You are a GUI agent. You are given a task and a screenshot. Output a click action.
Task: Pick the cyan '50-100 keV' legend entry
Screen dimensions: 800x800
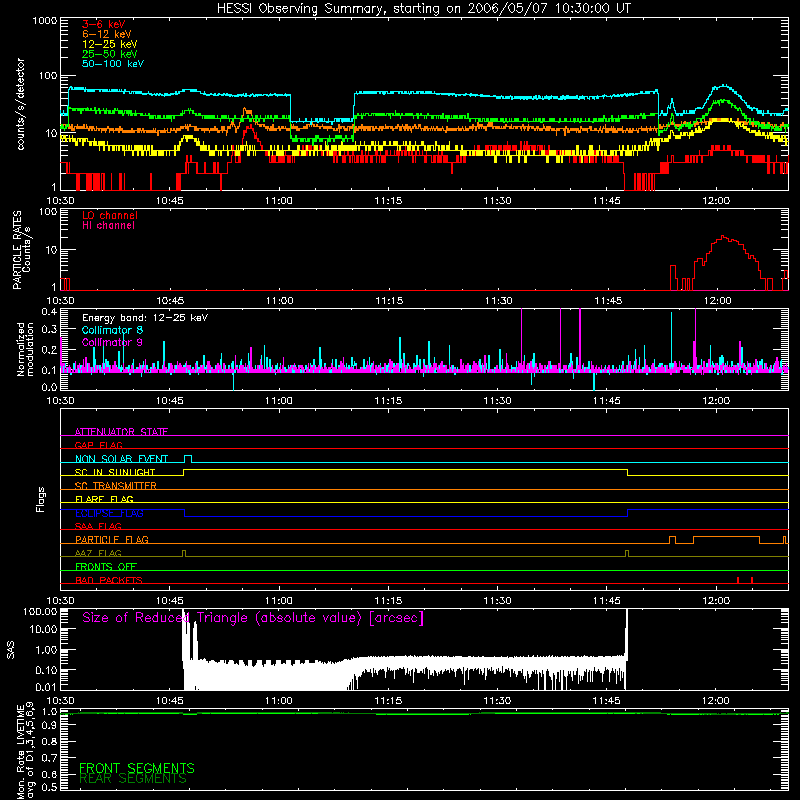(113, 64)
